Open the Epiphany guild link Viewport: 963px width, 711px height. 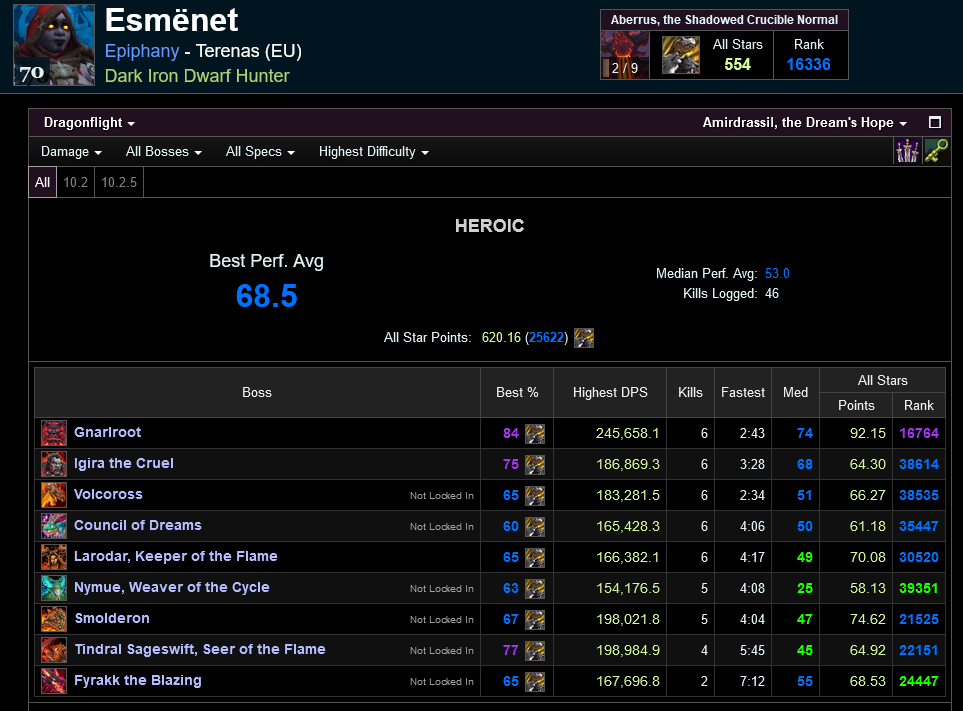[x=142, y=51]
